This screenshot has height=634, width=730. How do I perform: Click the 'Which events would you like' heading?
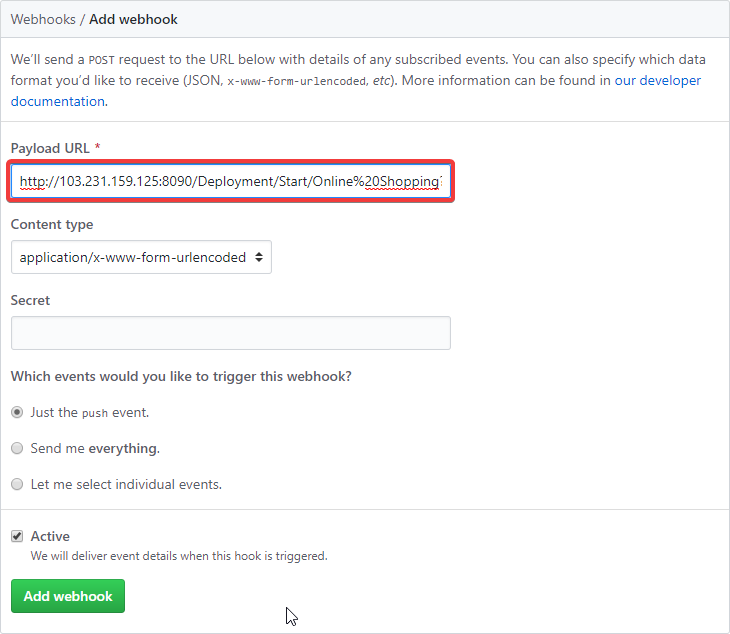pos(181,376)
